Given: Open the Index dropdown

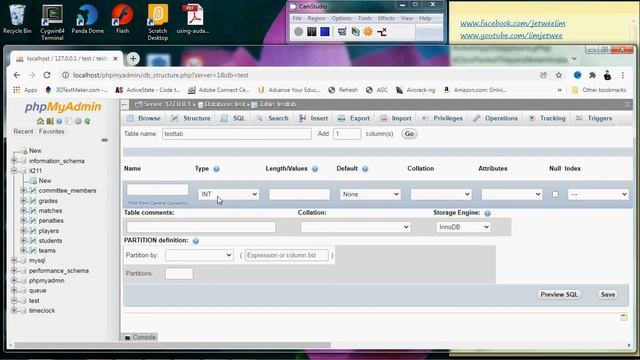Looking at the screenshot, I should pos(598,194).
